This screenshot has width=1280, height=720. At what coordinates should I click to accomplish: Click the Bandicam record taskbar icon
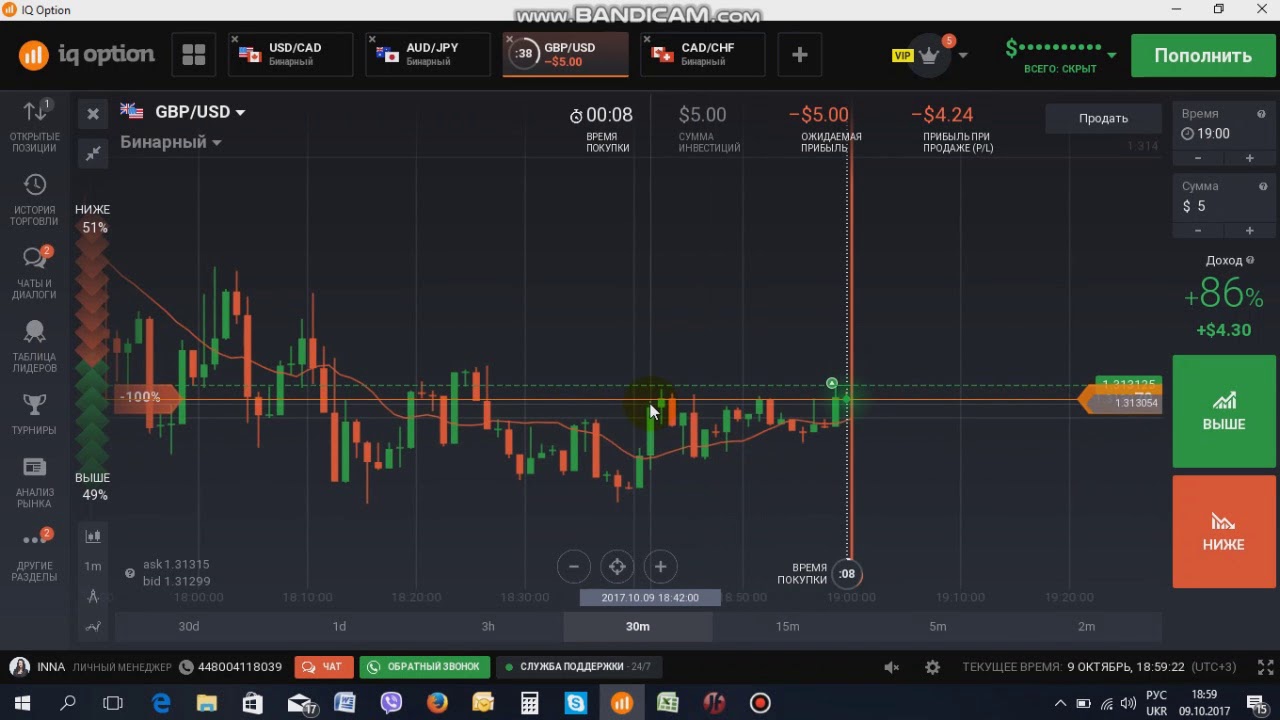point(760,703)
